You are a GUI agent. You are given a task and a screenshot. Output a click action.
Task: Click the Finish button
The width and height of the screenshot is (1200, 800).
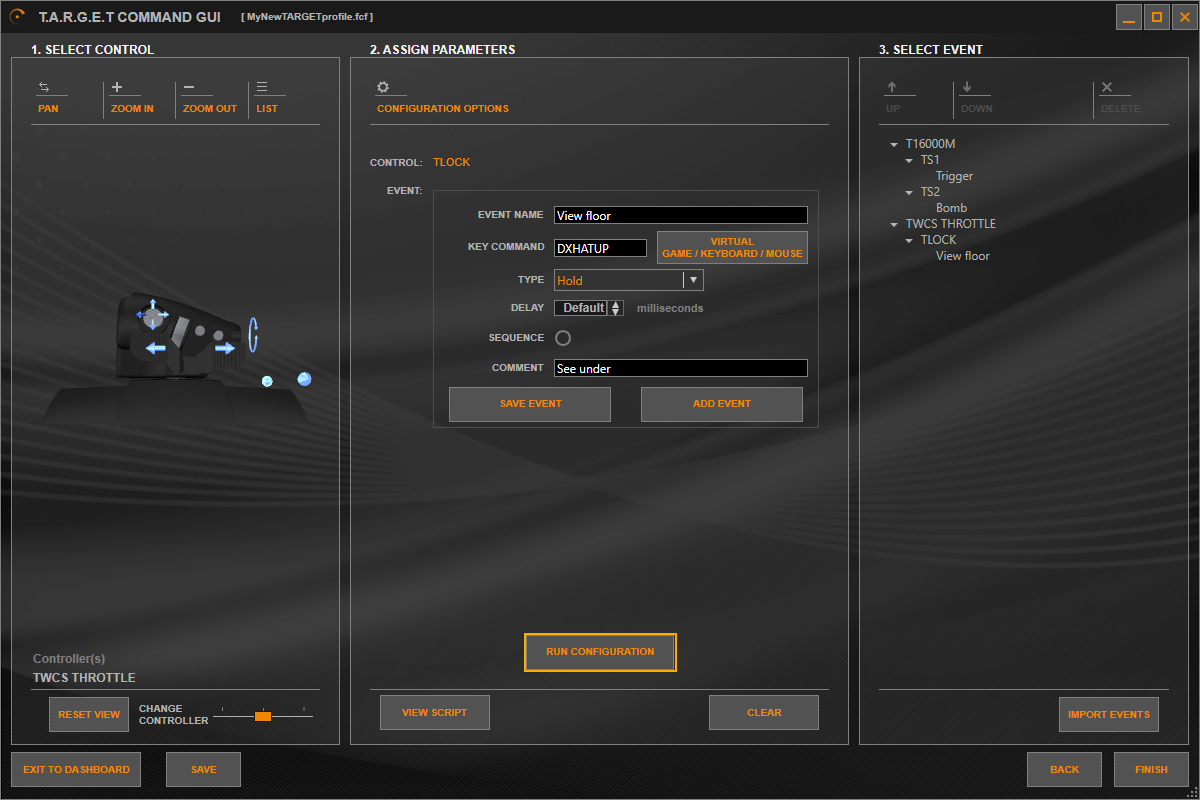coord(1151,769)
